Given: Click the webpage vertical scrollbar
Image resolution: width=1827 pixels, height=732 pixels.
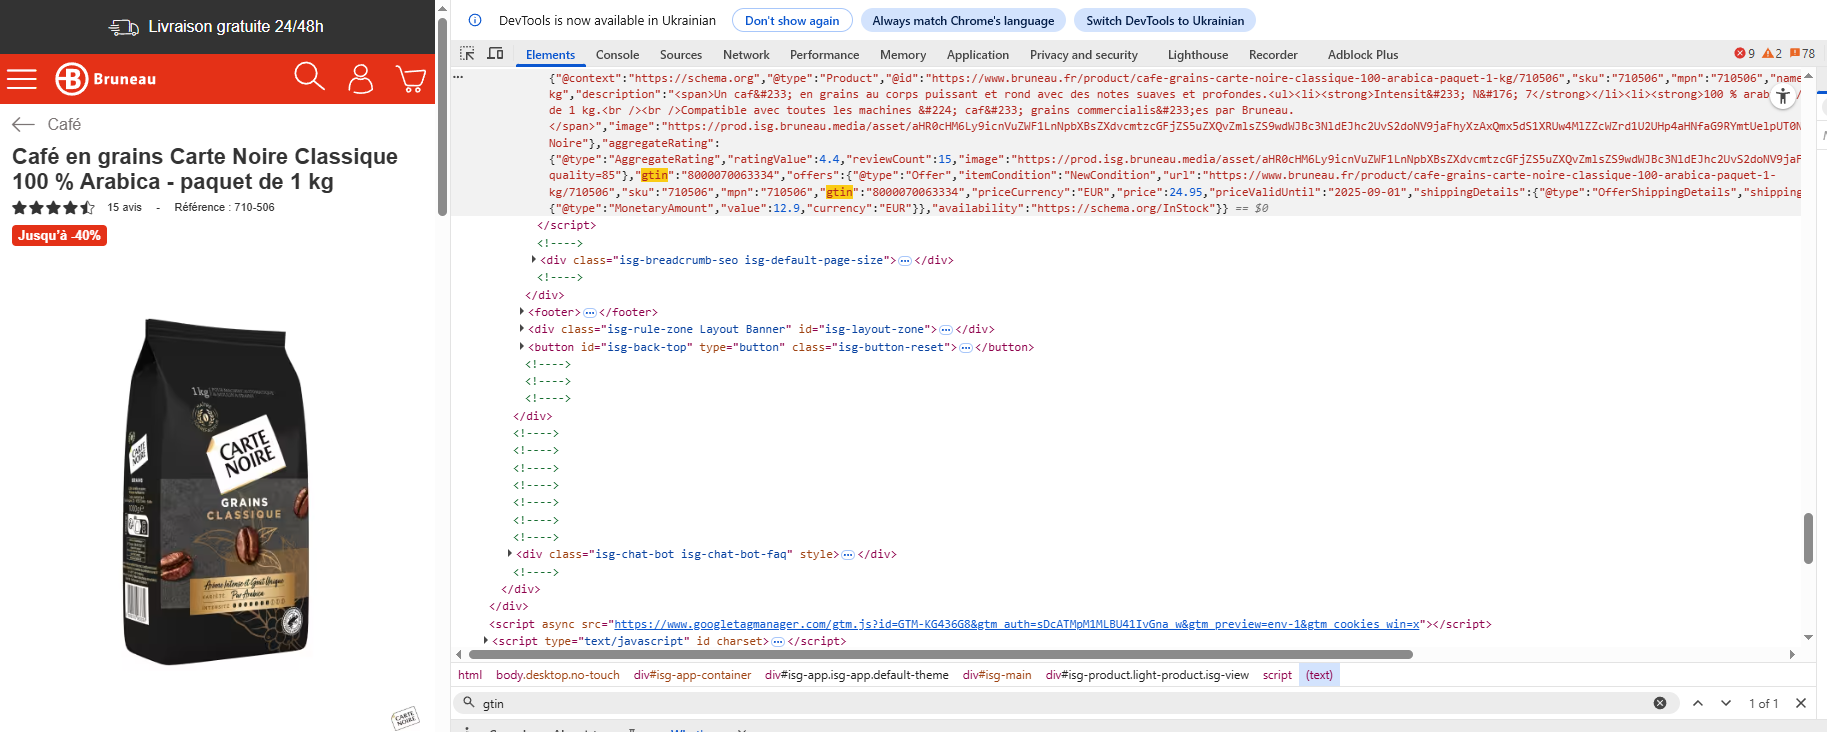Looking at the screenshot, I should pos(442,115).
